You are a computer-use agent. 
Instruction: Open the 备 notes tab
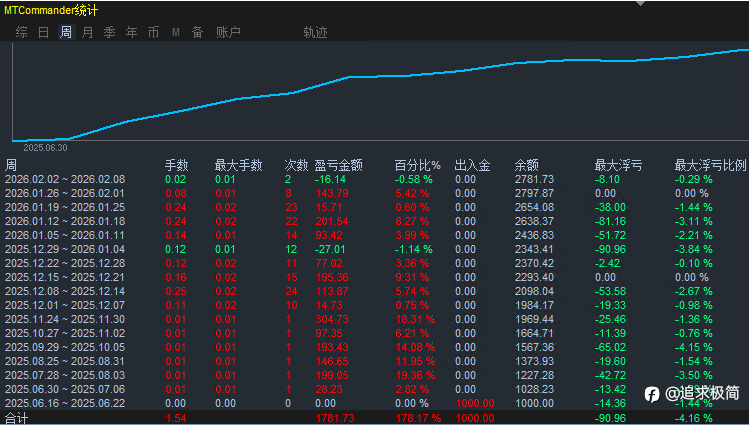(197, 32)
